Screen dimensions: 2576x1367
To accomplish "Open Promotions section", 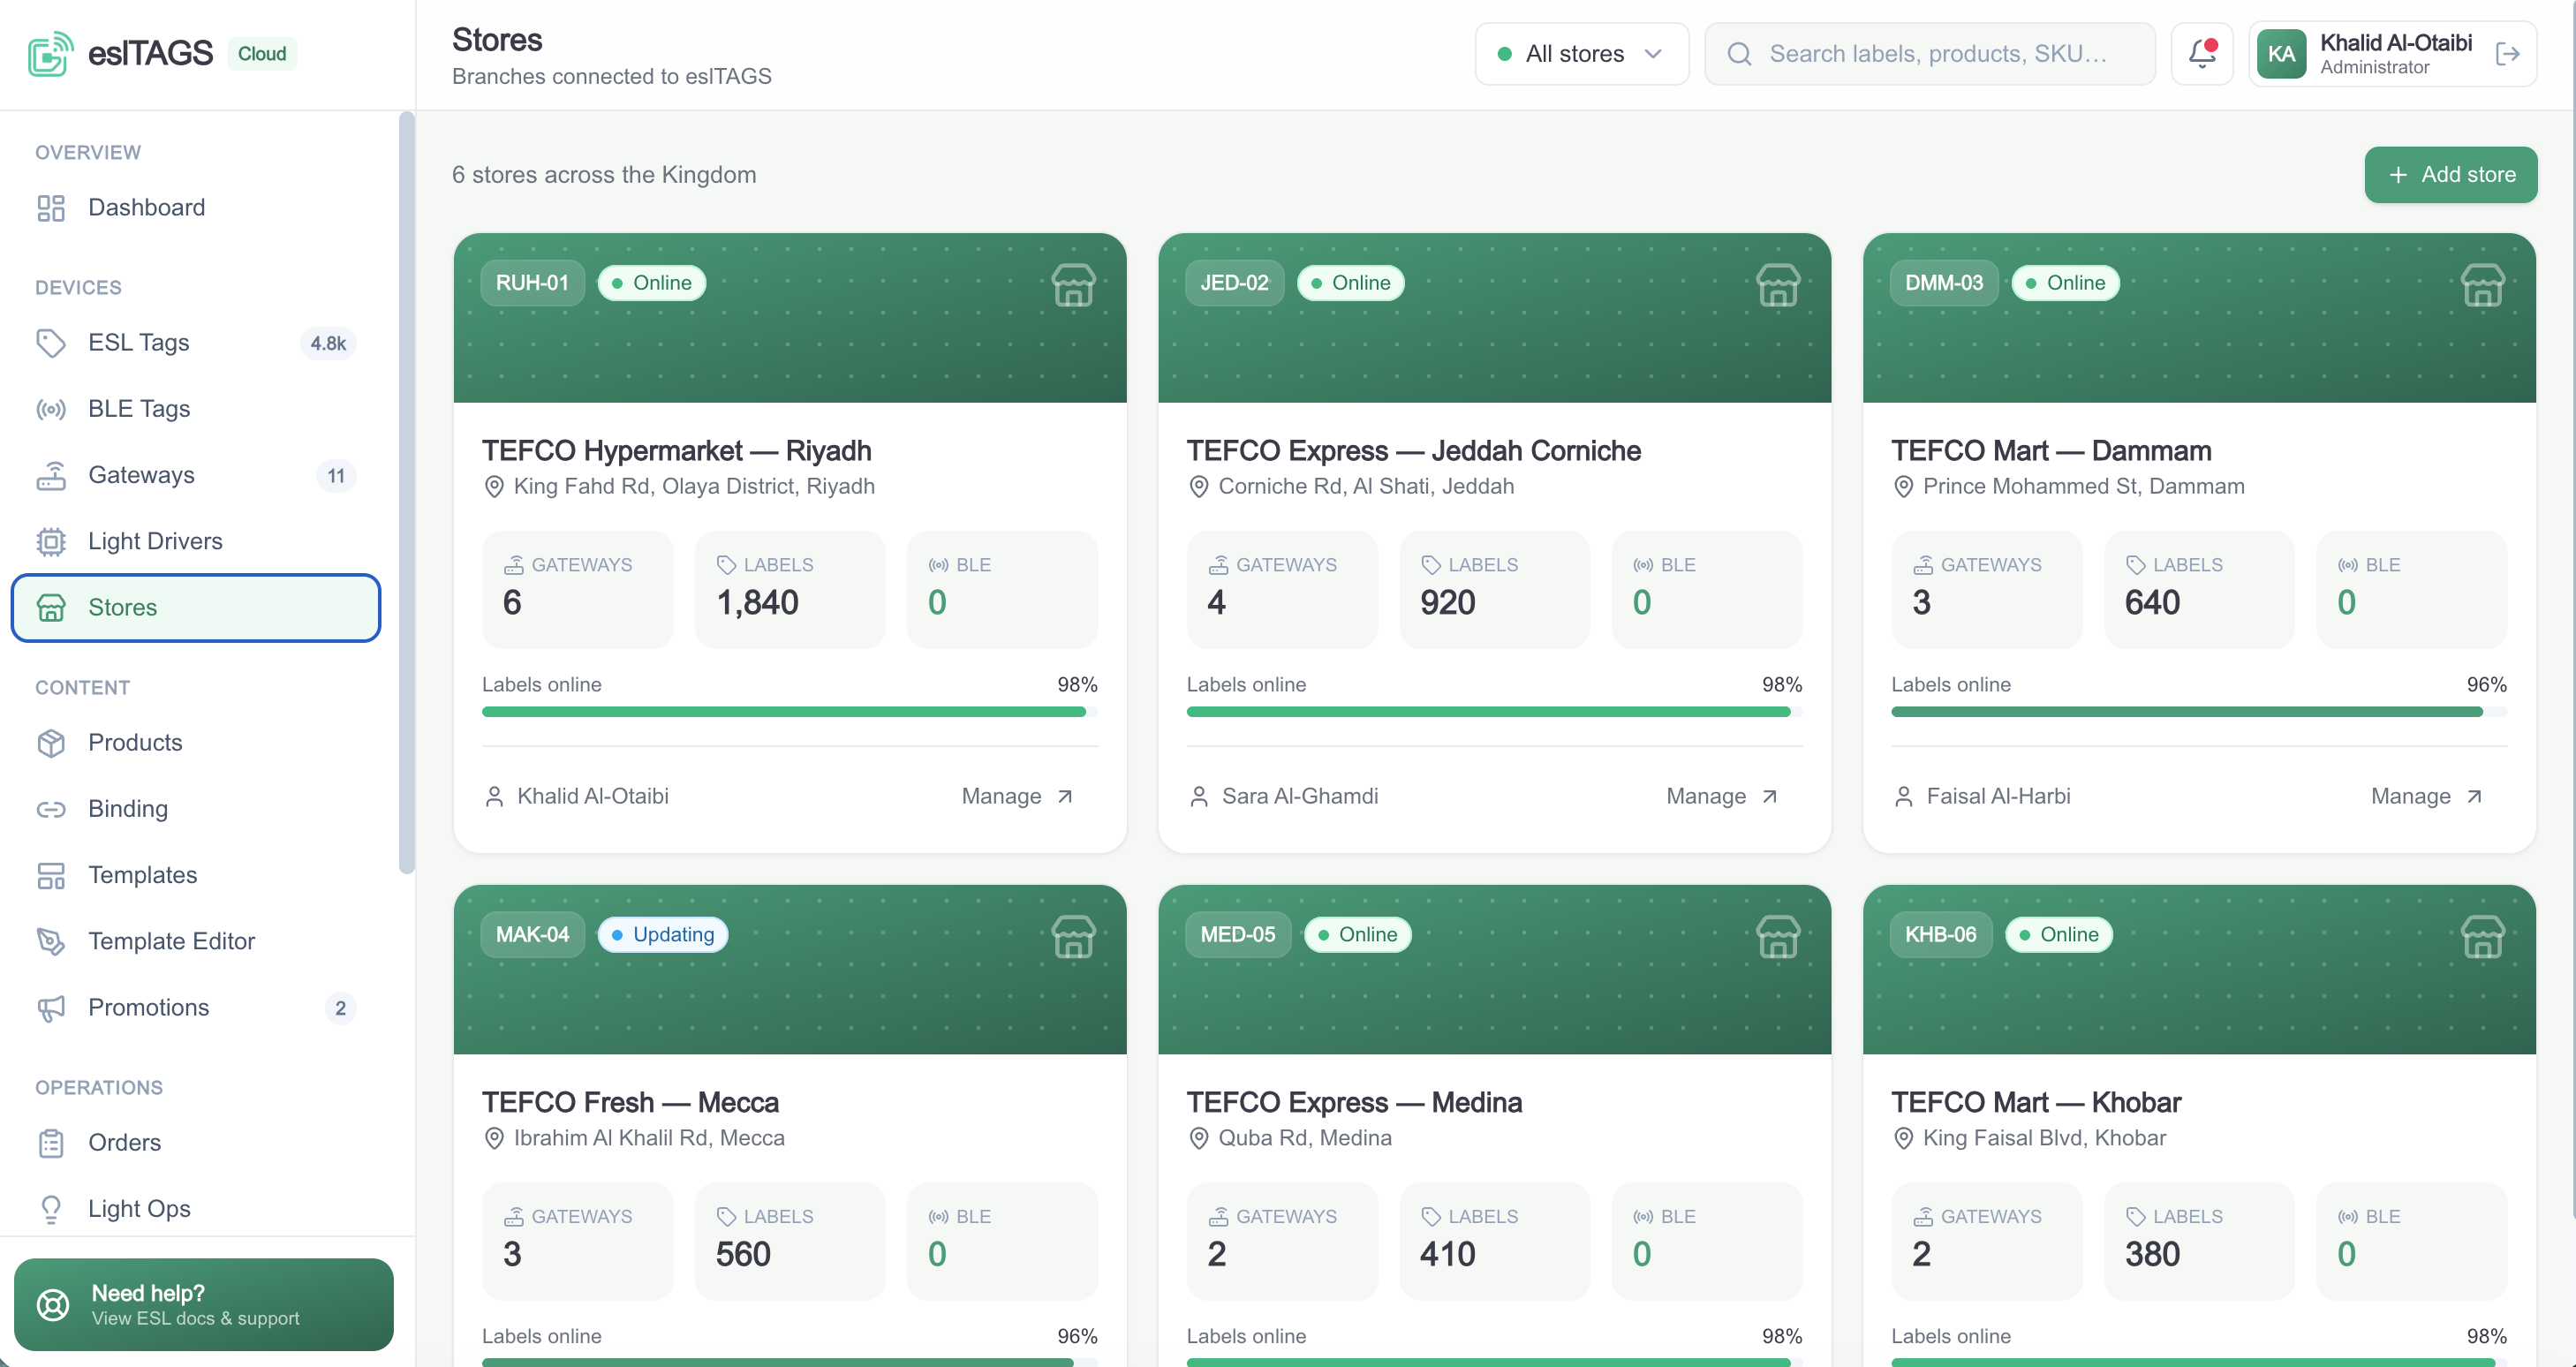I will [196, 1008].
